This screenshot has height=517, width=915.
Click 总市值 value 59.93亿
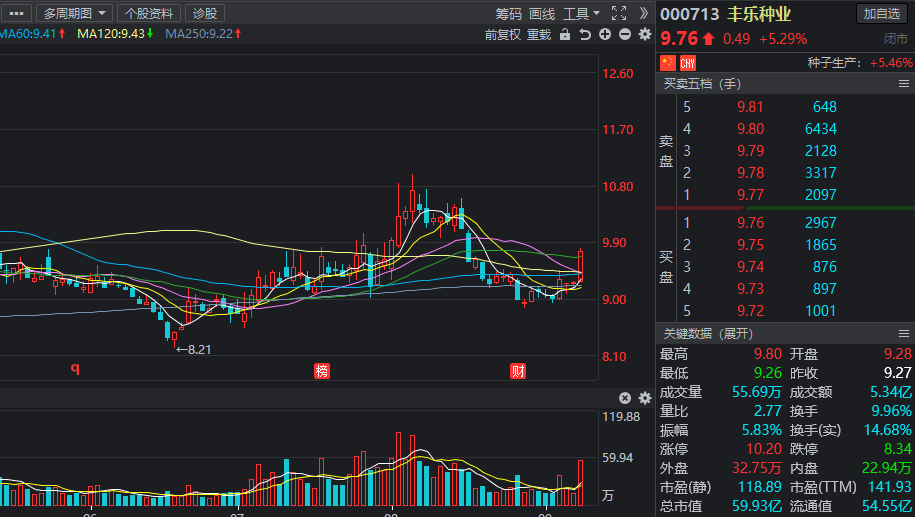[x=756, y=506]
